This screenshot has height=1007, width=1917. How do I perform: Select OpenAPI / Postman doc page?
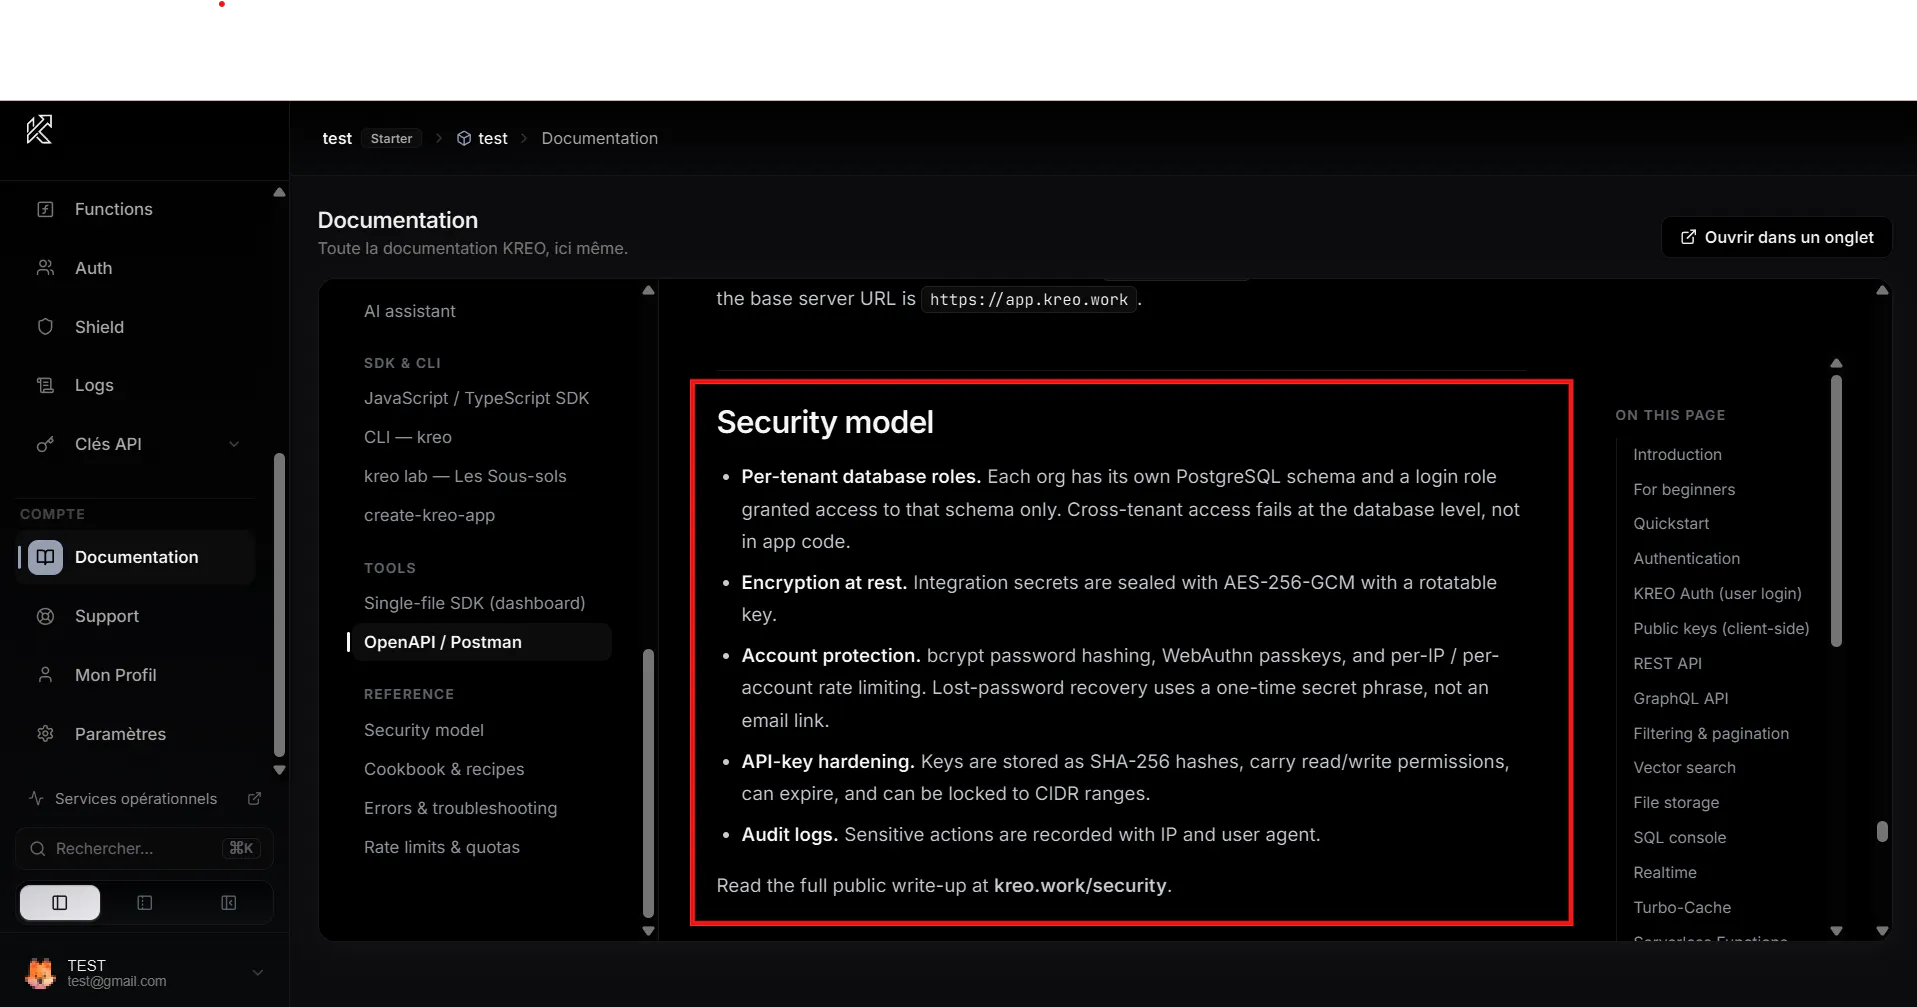click(480, 642)
